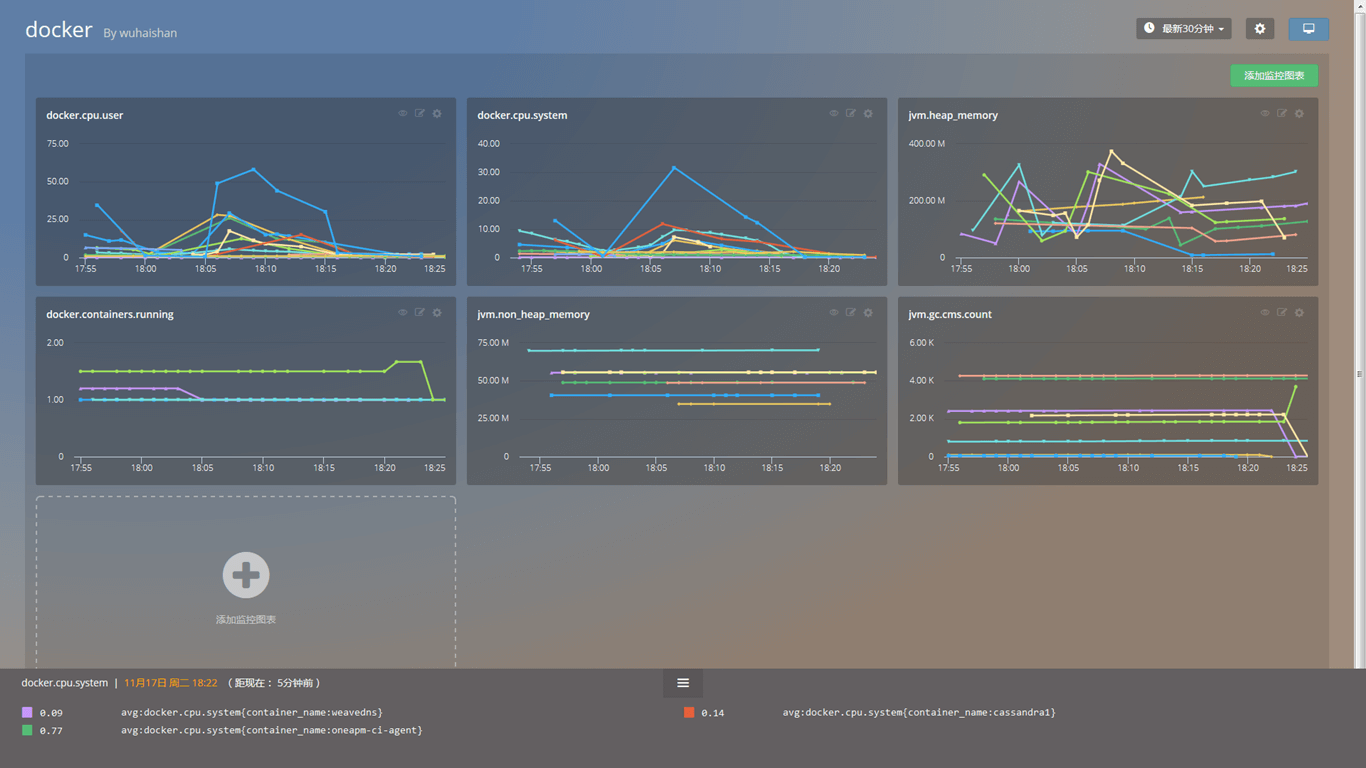
Task: Click the large plus icon to add chart
Action: tap(246, 575)
